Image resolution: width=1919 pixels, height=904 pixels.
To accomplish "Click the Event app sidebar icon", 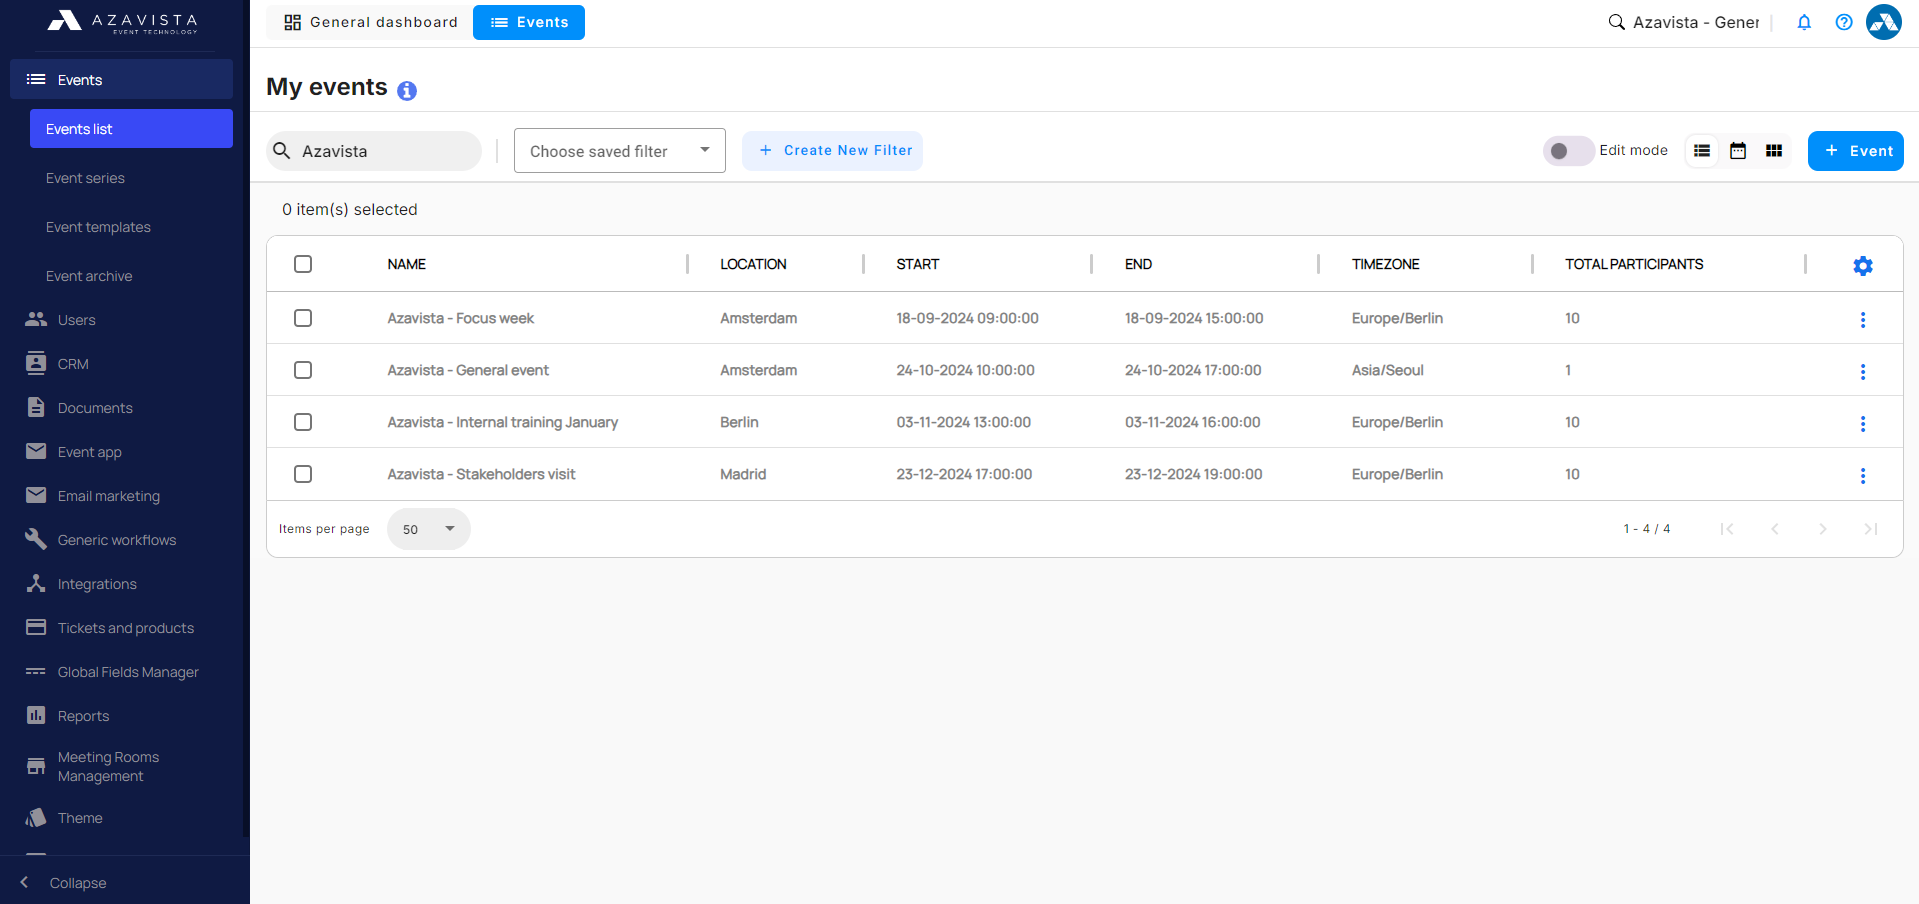I will point(36,451).
